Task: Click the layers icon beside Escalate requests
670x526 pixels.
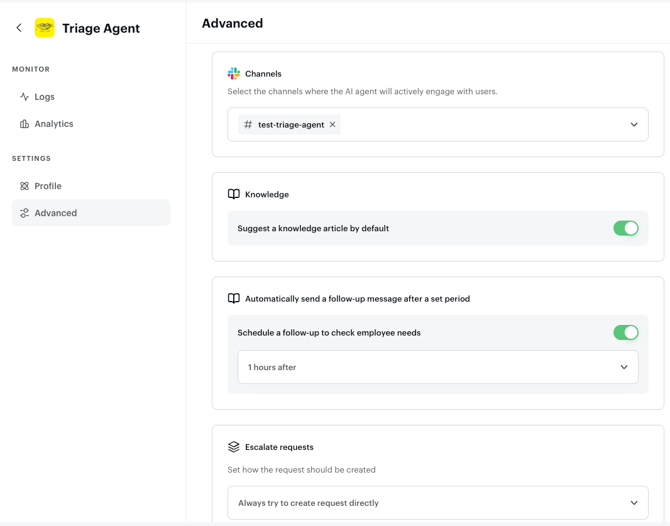Action: click(233, 447)
